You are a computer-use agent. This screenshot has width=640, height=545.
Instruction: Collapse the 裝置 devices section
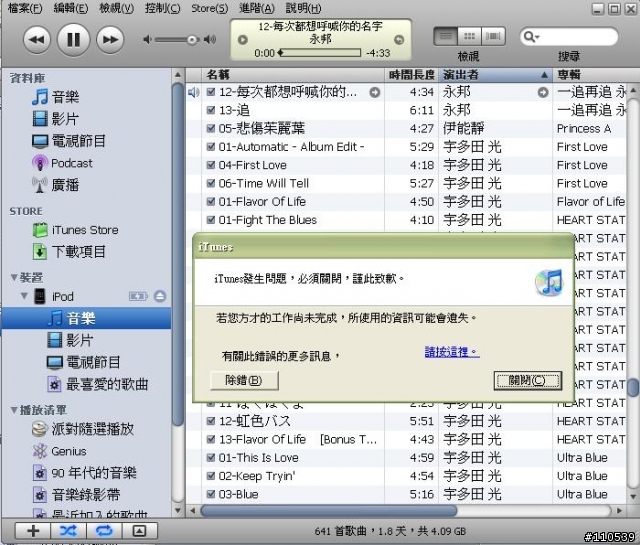click(x=14, y=278)
